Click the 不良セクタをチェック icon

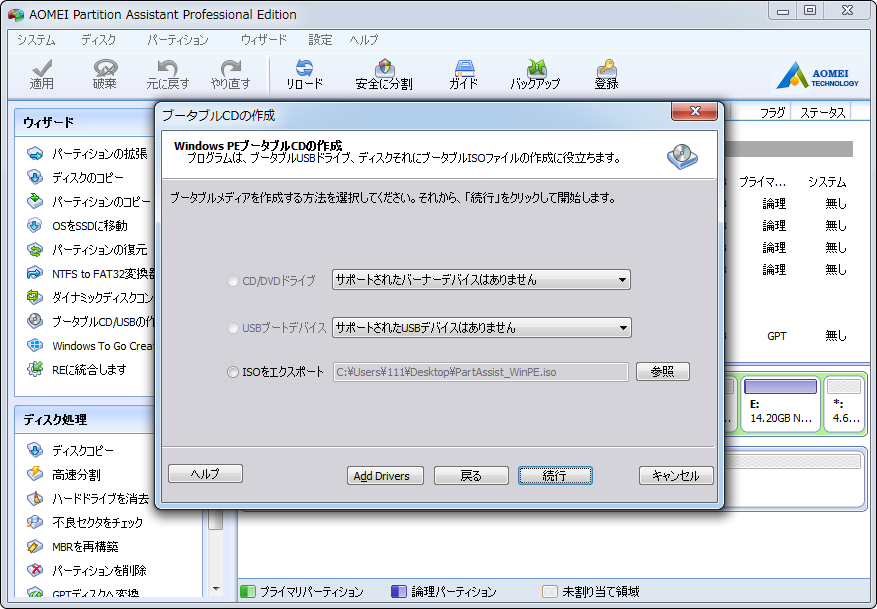[x=35, y=522]
